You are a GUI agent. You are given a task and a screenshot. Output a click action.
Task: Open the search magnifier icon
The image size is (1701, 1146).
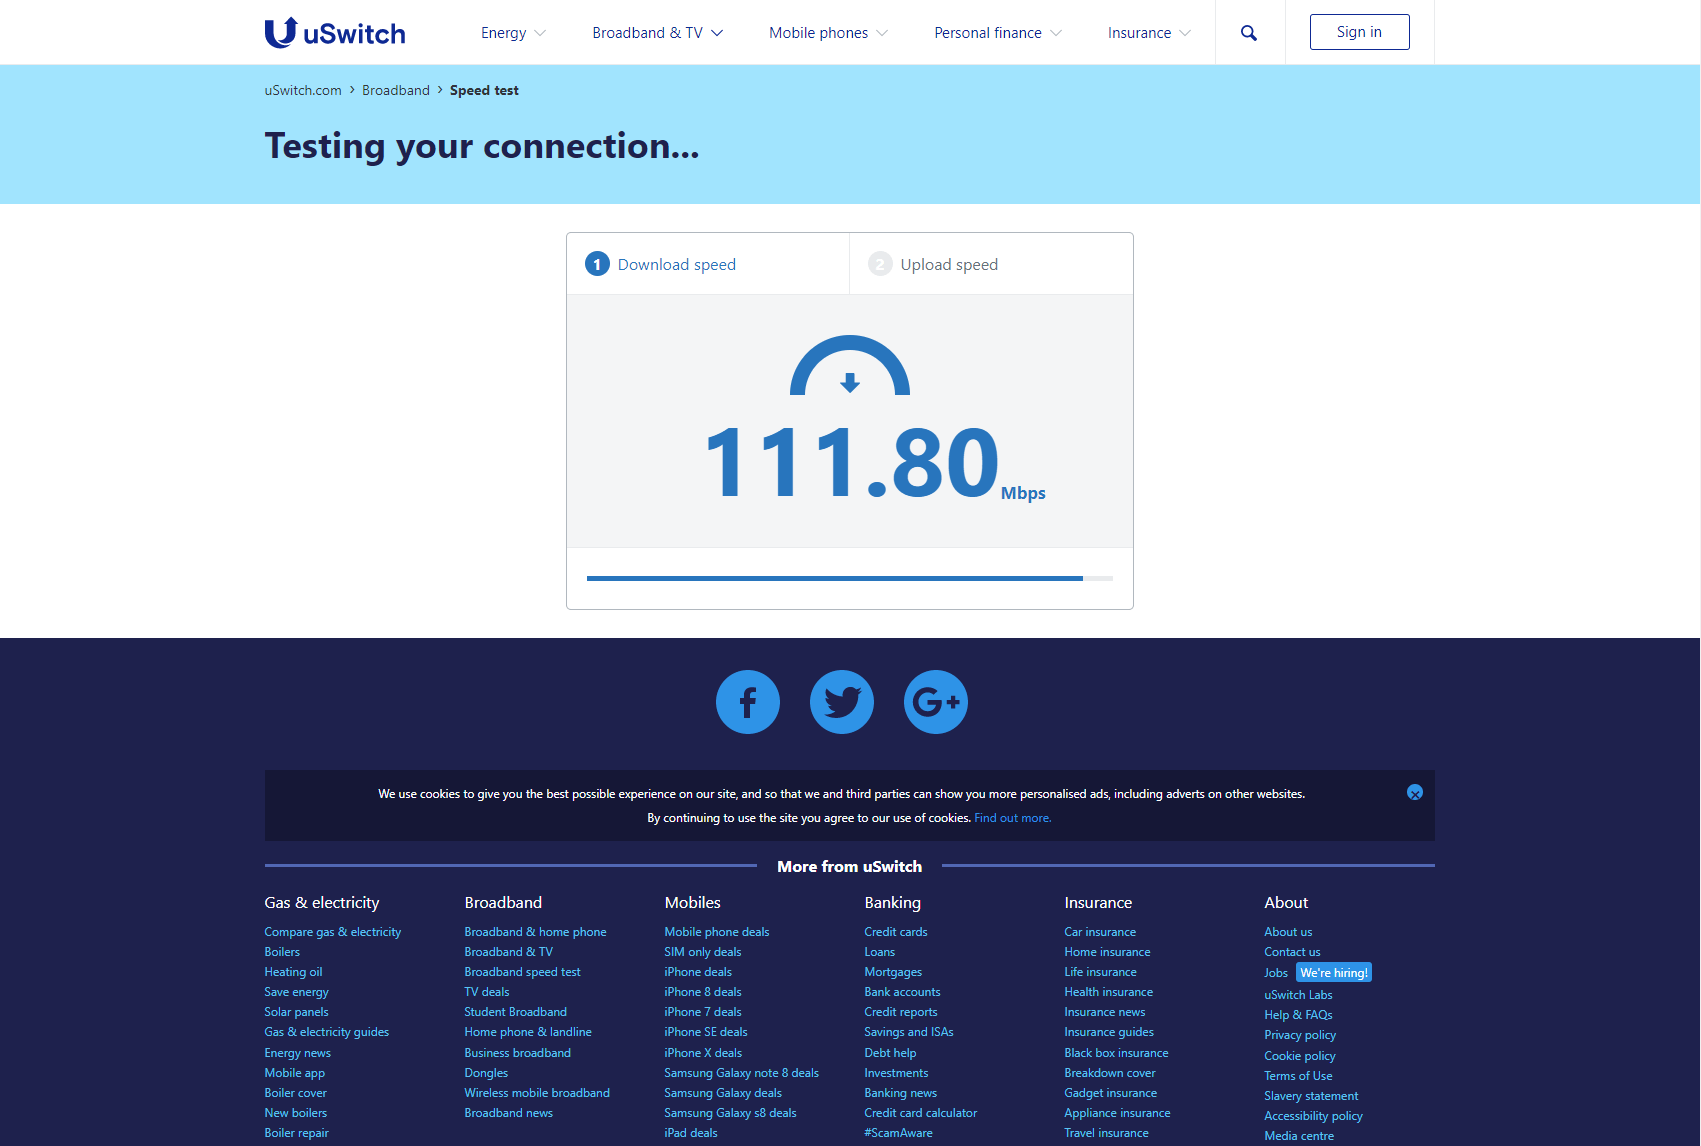coord(1249,33)
